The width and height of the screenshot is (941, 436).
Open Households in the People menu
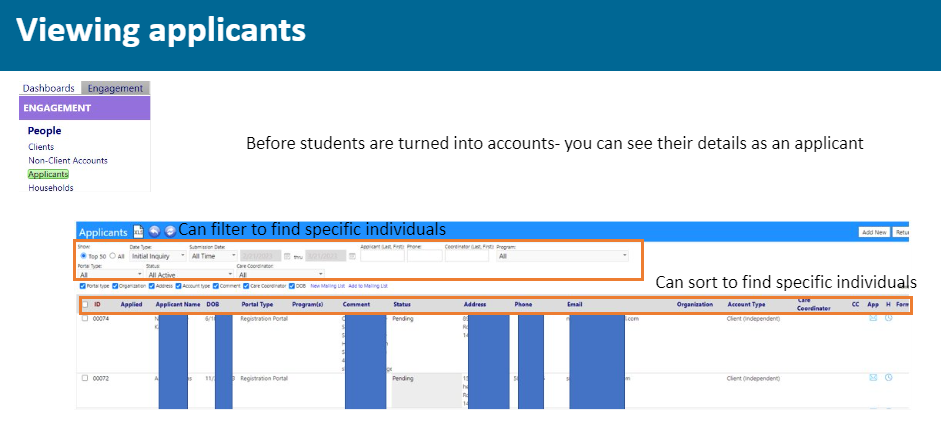(51, 188)
